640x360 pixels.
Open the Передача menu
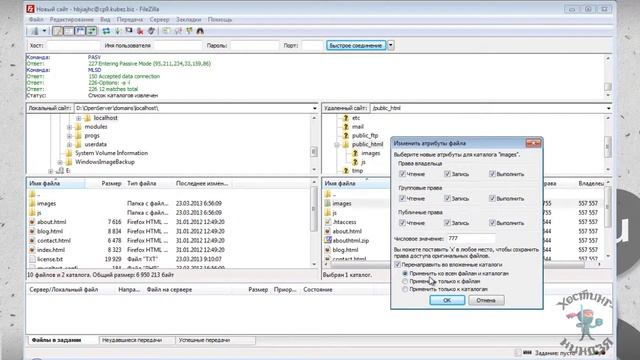(130, 20)
